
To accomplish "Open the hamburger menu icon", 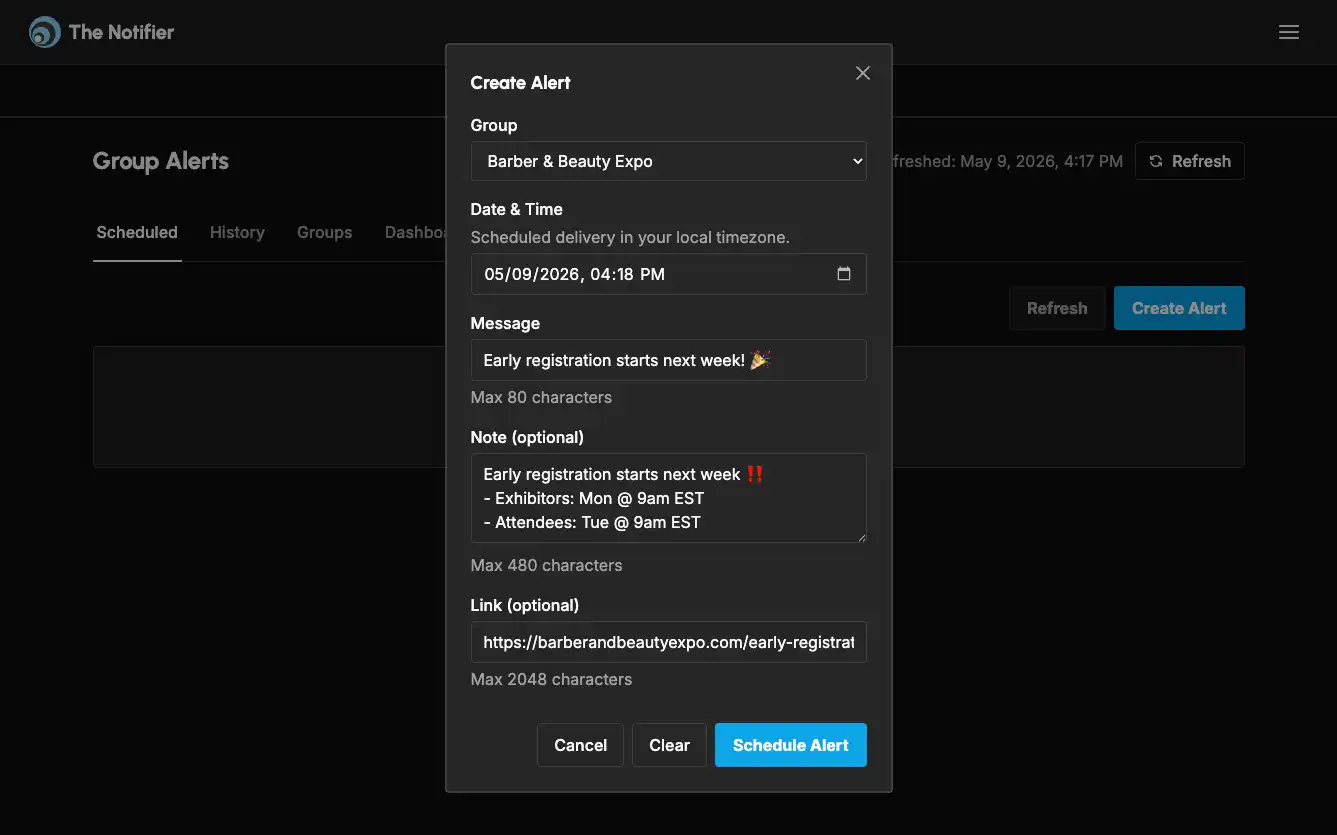I will [x=1289, y=32].
